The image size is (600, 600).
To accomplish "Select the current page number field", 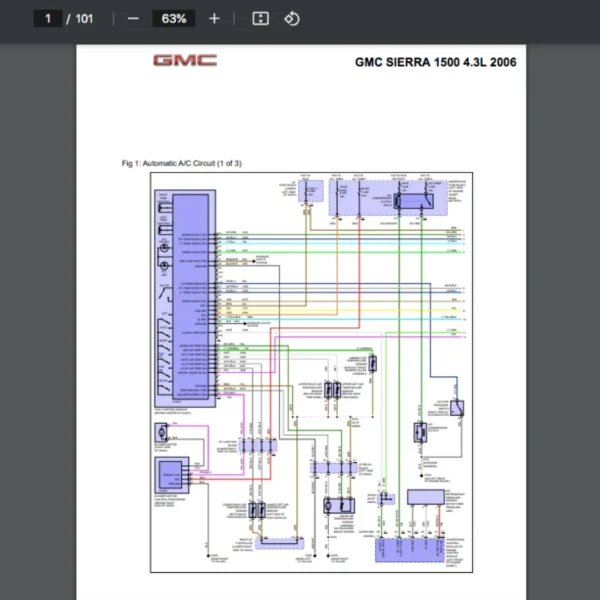I will pyautogui.click(x=48, y=18).
